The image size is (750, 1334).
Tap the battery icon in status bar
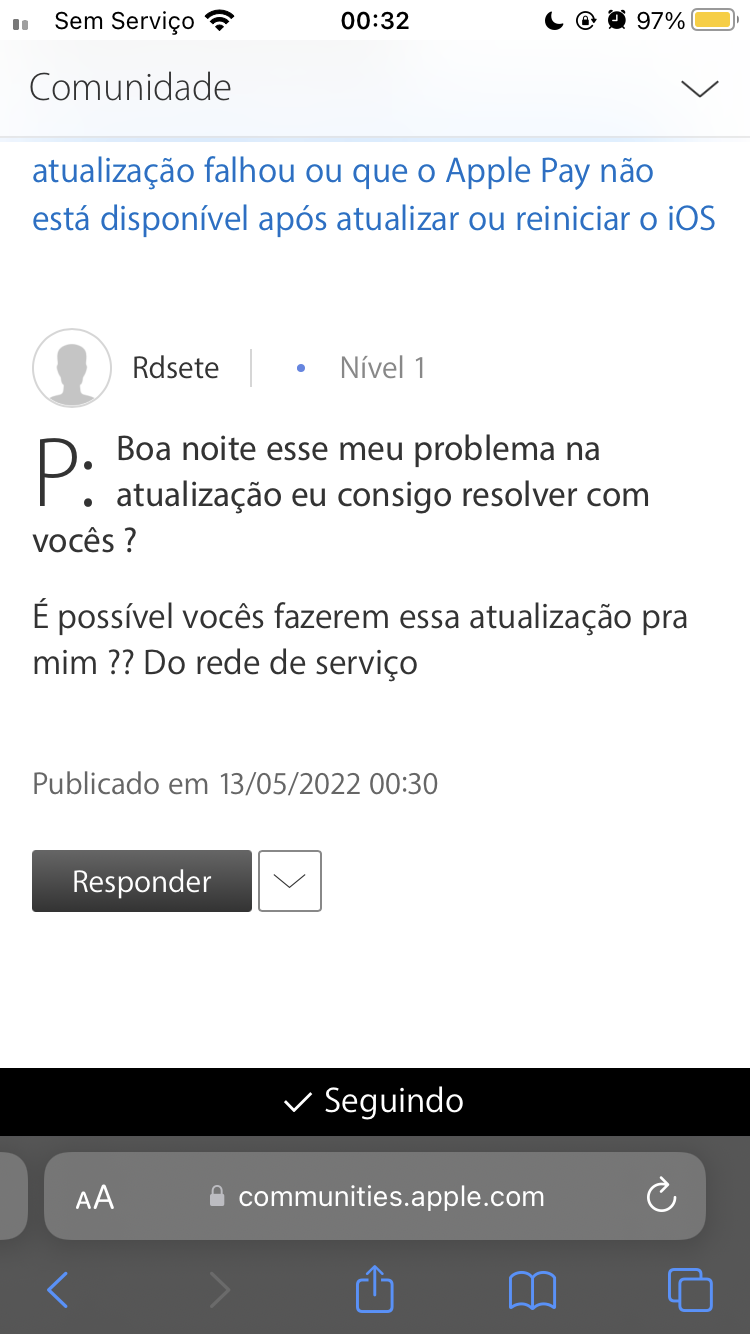point(714,20)
